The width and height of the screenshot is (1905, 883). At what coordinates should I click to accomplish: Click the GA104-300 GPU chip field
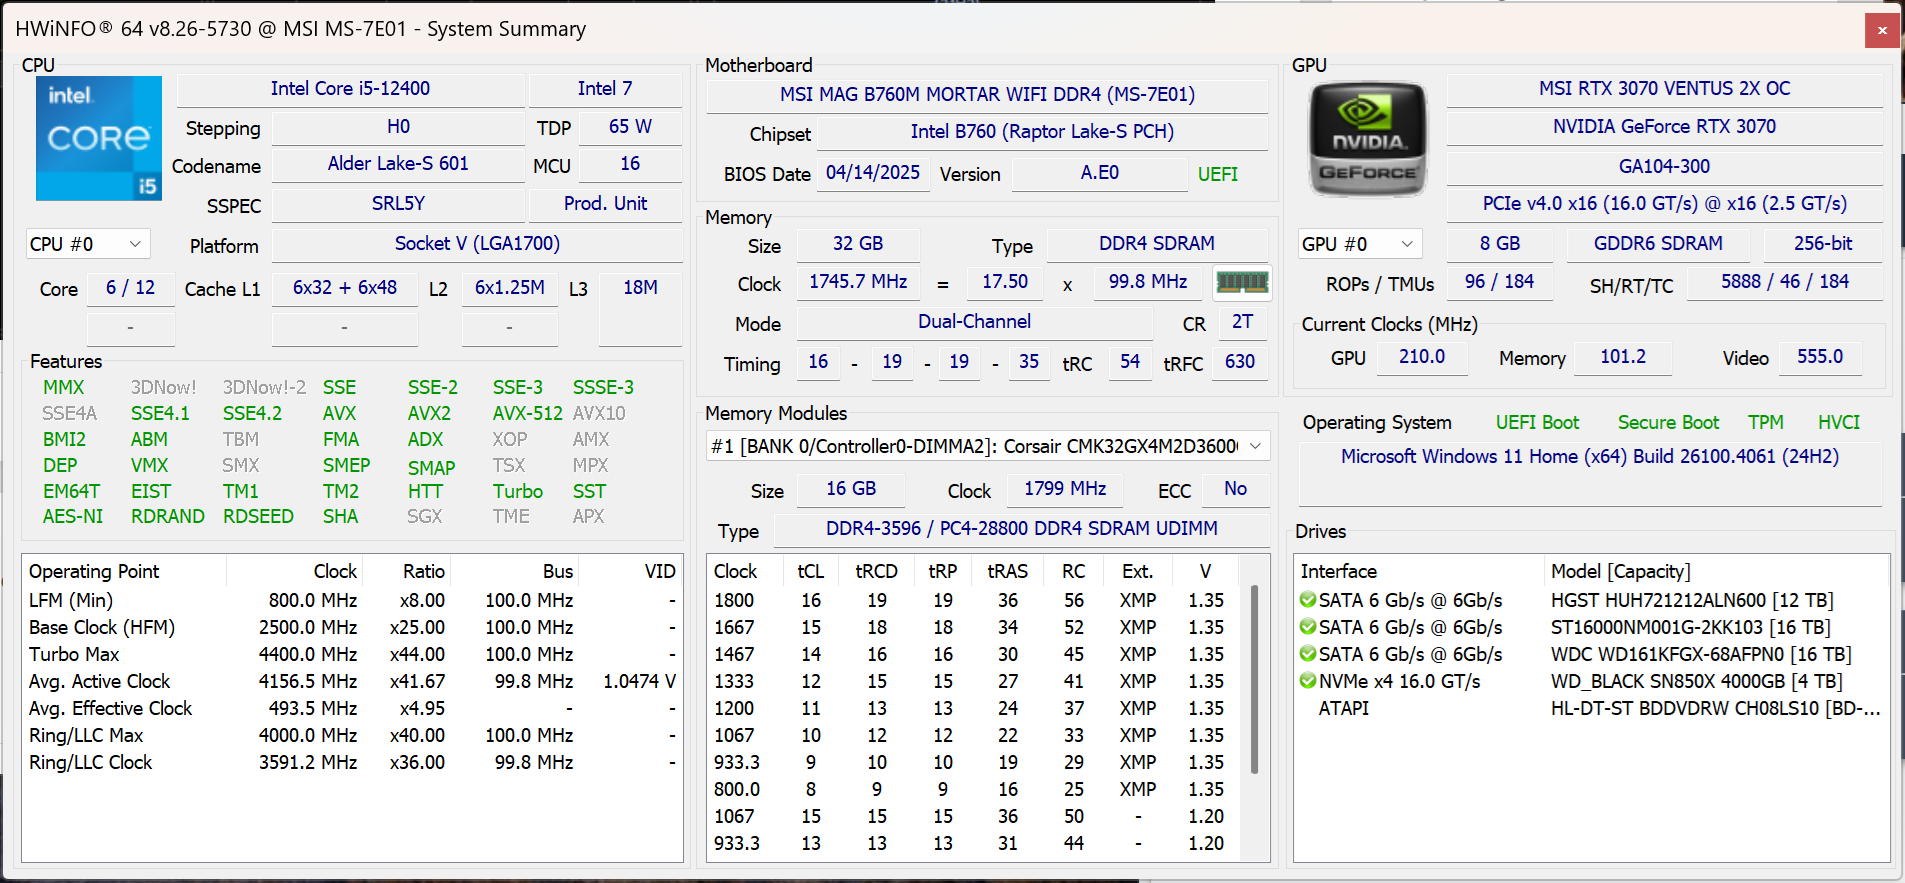[1664, 167]
